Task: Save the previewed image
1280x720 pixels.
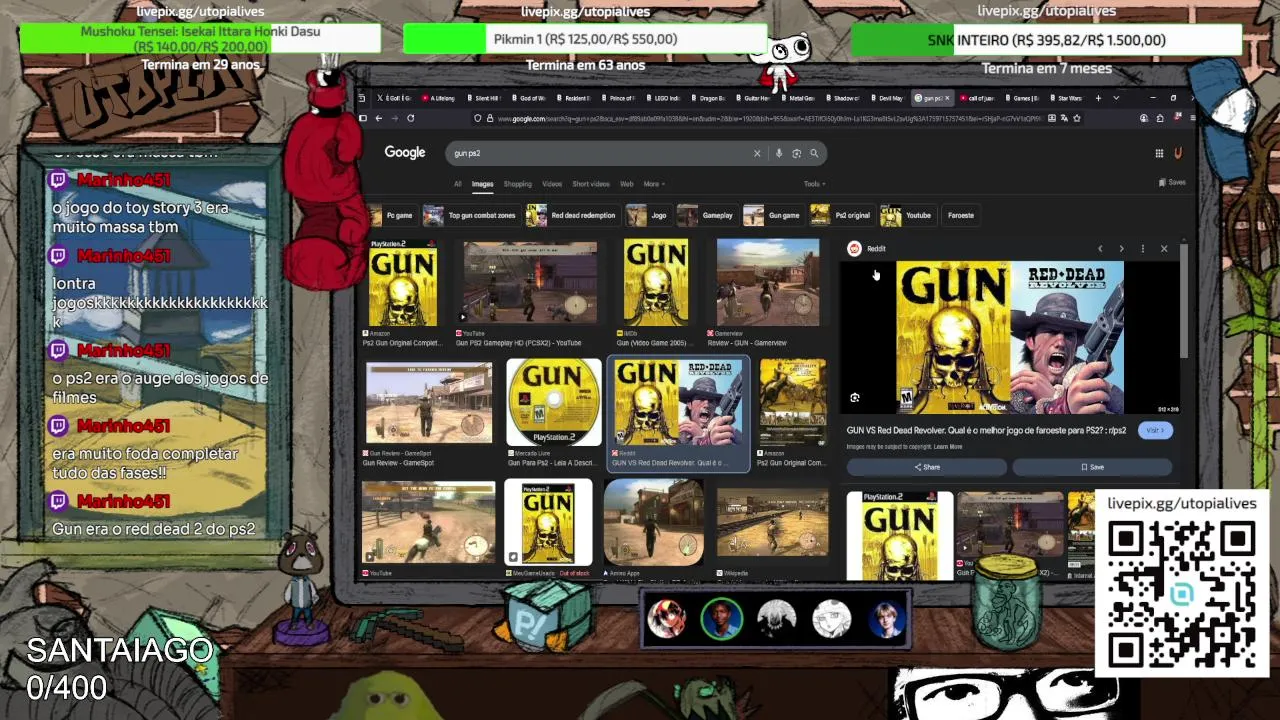Action: tap(1092, 467)
